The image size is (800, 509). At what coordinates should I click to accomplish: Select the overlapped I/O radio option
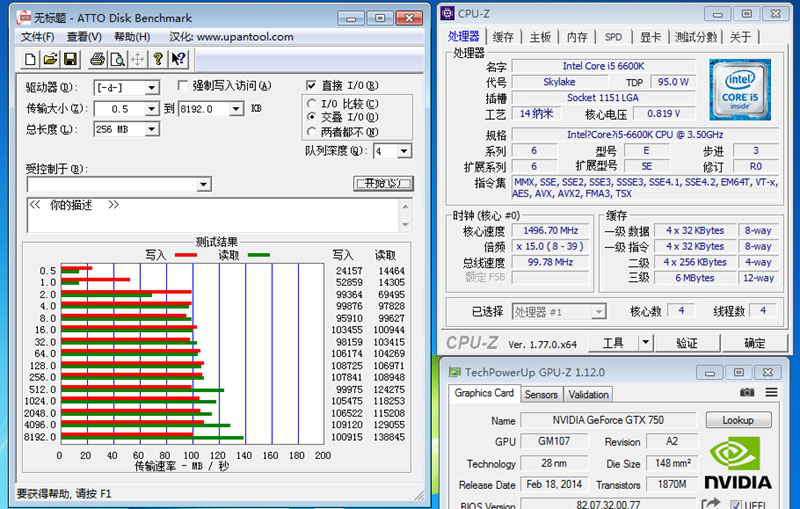[311, 117]
